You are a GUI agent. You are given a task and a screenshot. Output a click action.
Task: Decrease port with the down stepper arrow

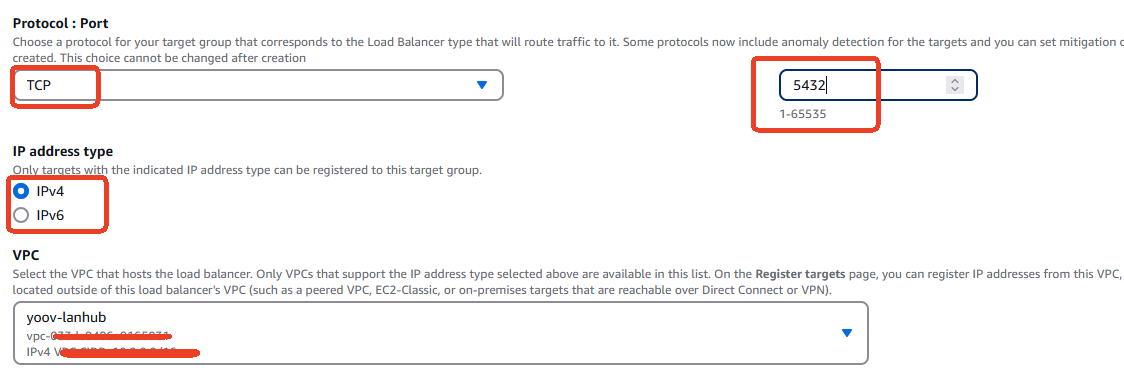coord(954,90)
